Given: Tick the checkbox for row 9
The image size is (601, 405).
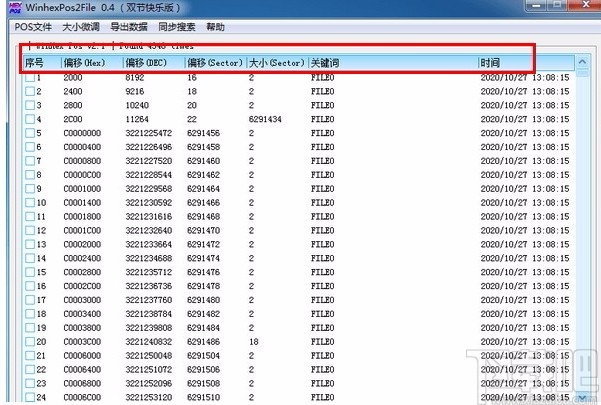Looking at the screenshot, I should point(30,189).
